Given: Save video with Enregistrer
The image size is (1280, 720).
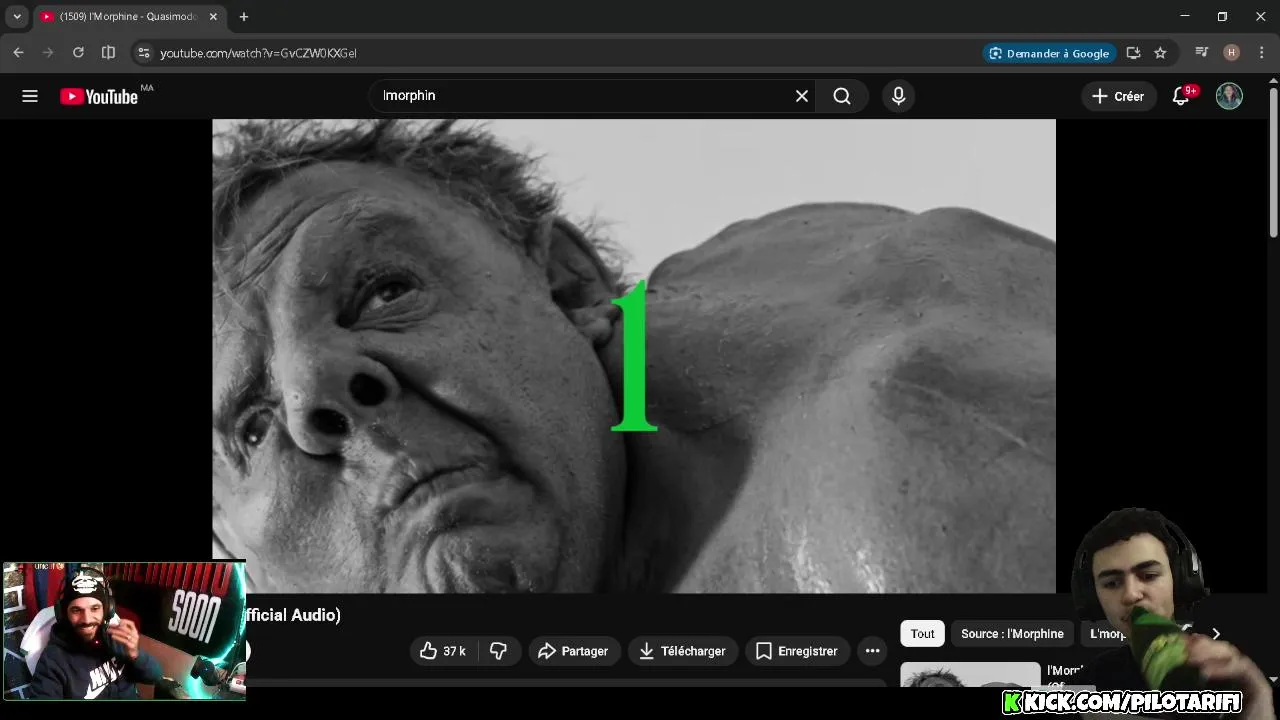Looking at the screenshot, I should (x=798, y=651).
